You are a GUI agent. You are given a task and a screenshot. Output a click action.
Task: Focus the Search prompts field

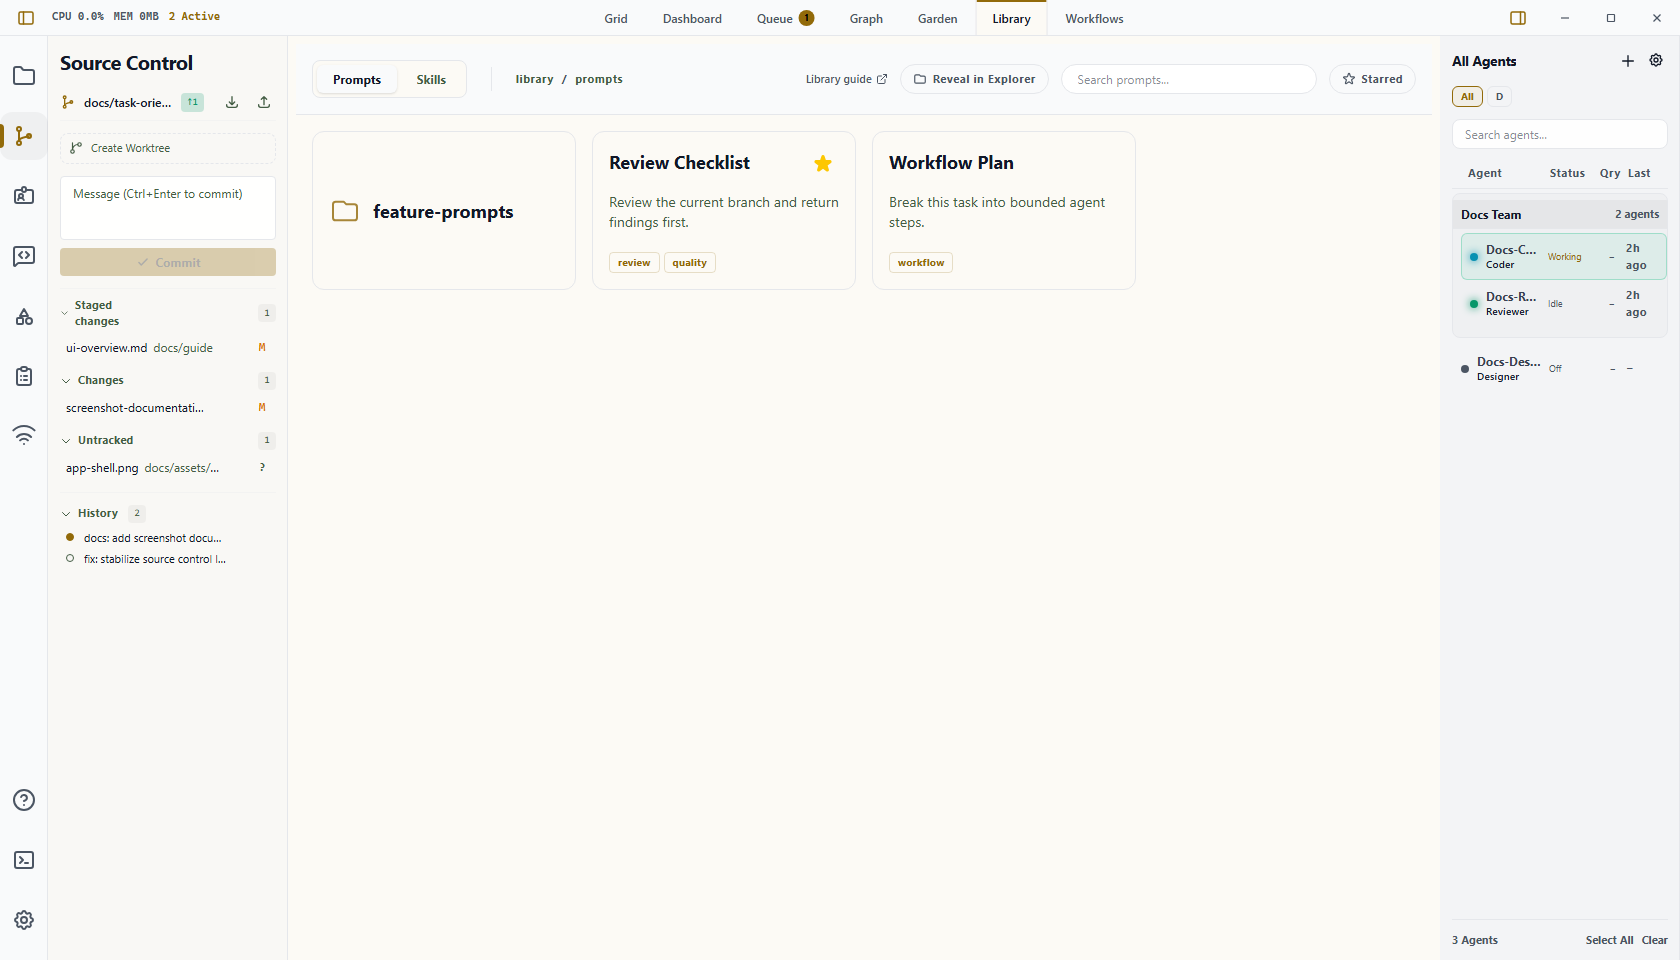[1189, 79]
